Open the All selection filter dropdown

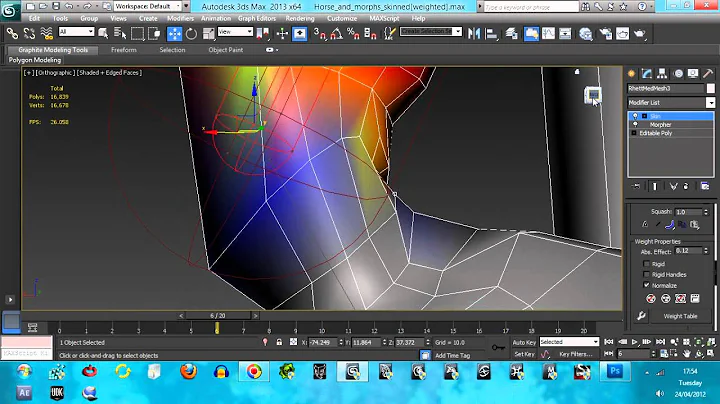coord(76,32)
